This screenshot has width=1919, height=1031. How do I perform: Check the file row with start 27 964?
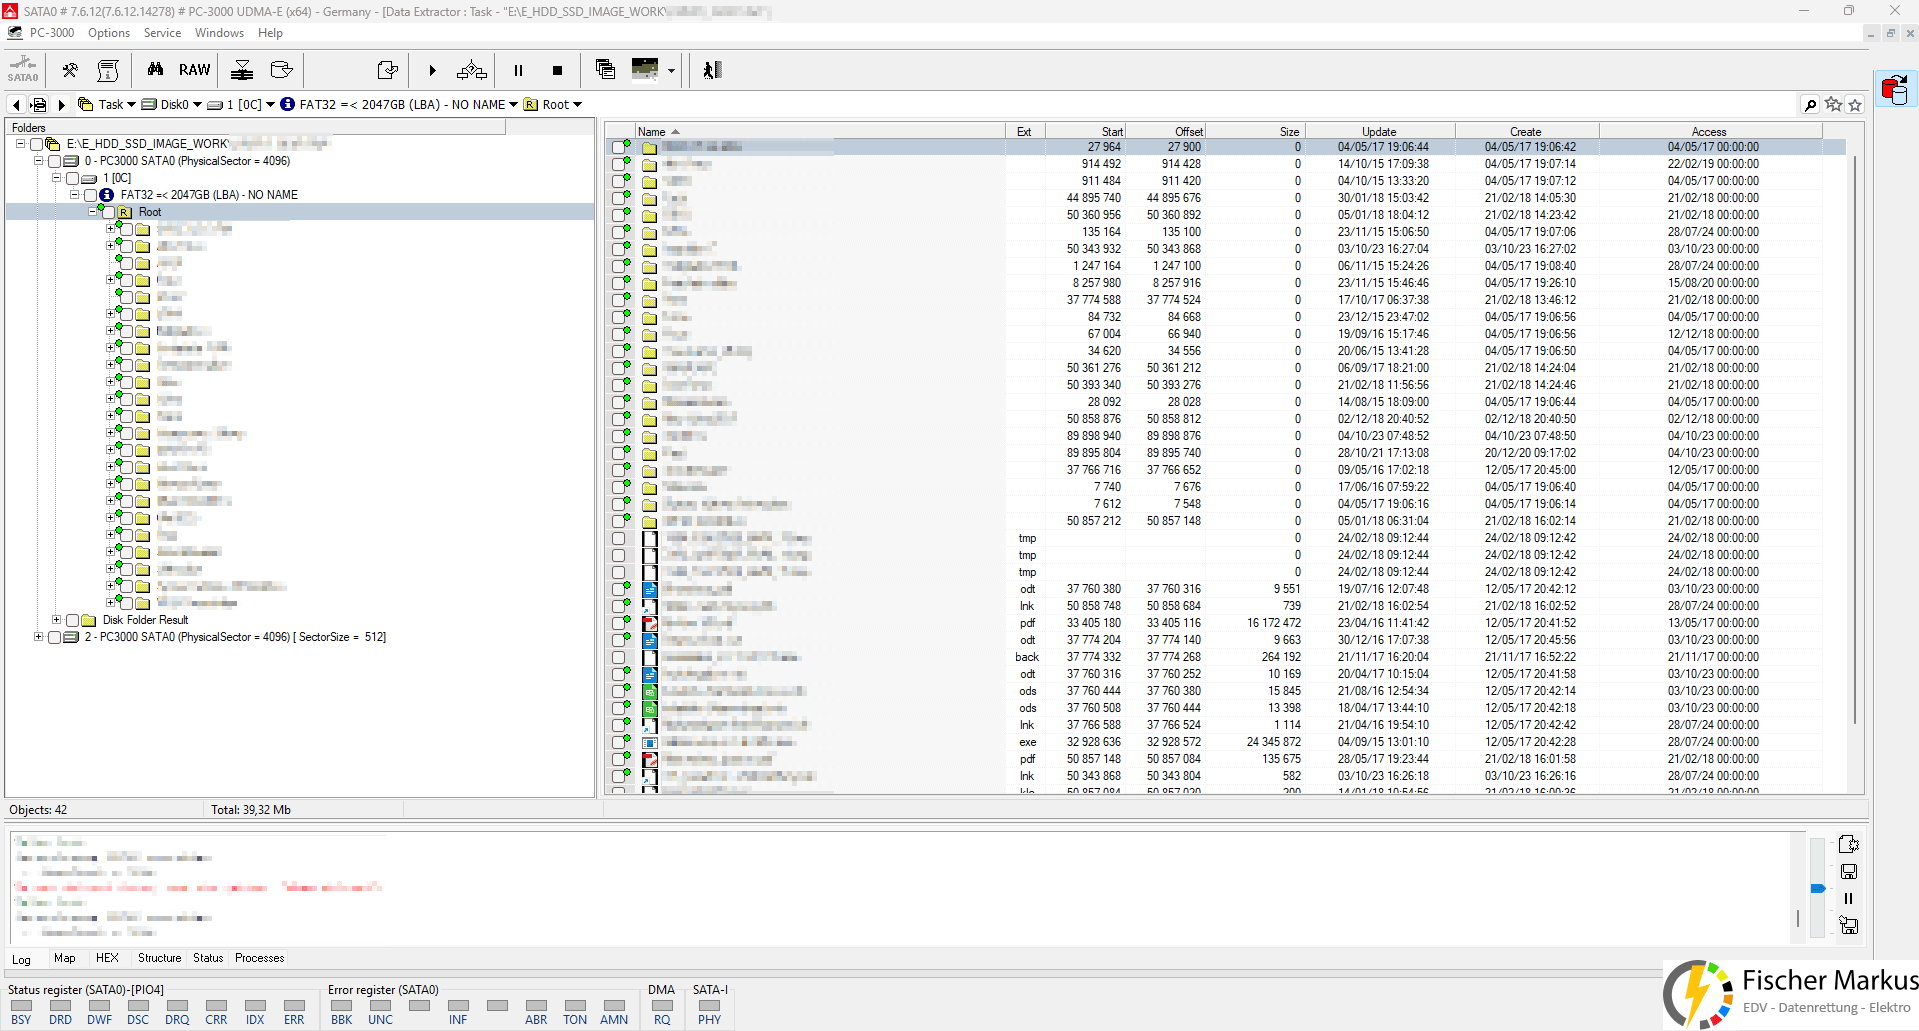[x=618, y=147]
